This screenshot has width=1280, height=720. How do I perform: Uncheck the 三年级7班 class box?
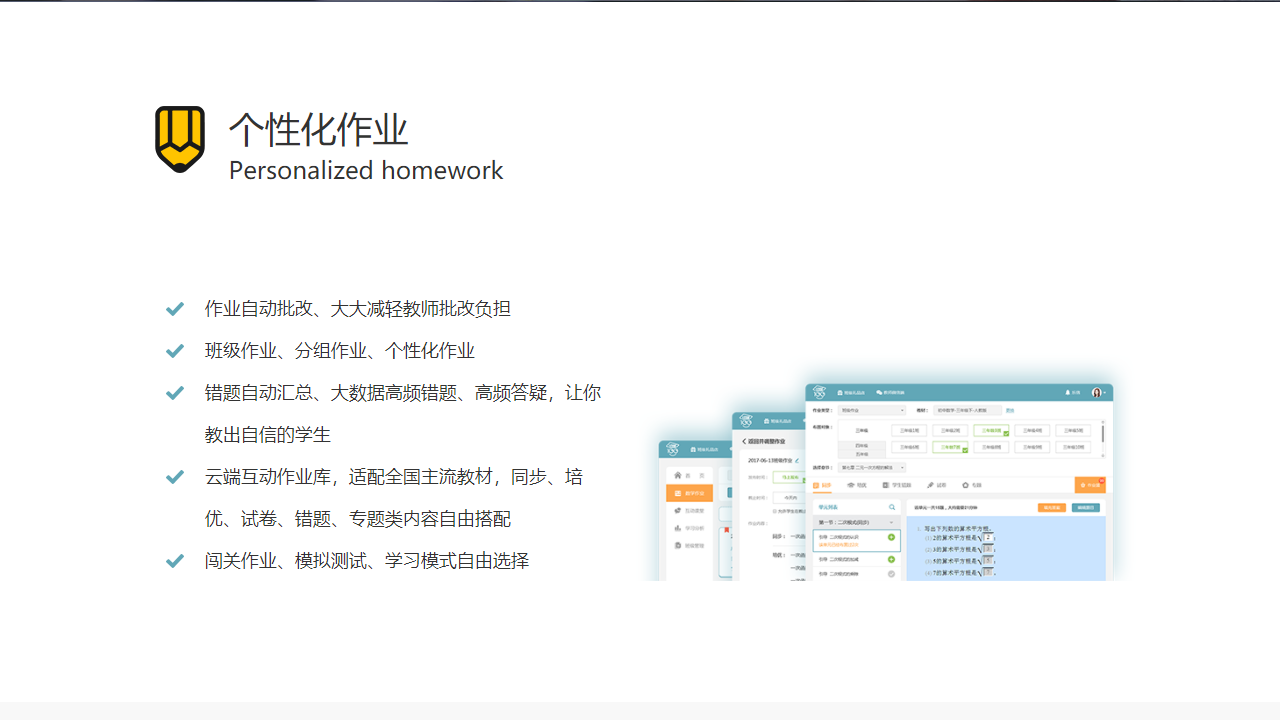(951, 448)
